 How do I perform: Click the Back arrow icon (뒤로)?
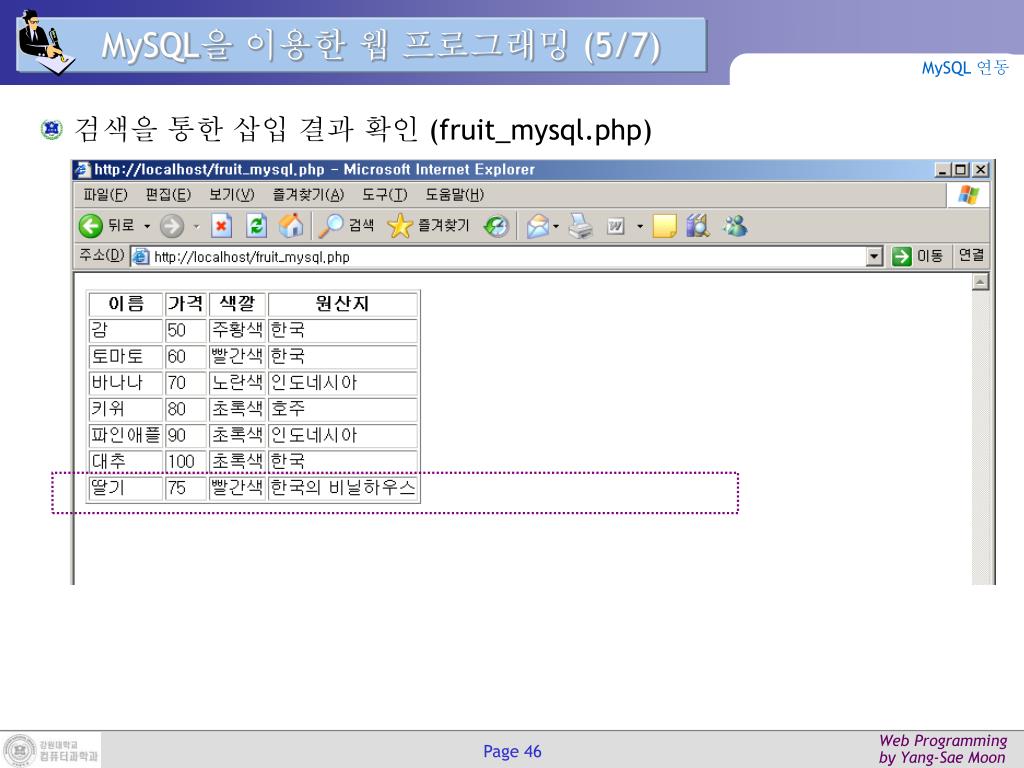tap(91, 226)
